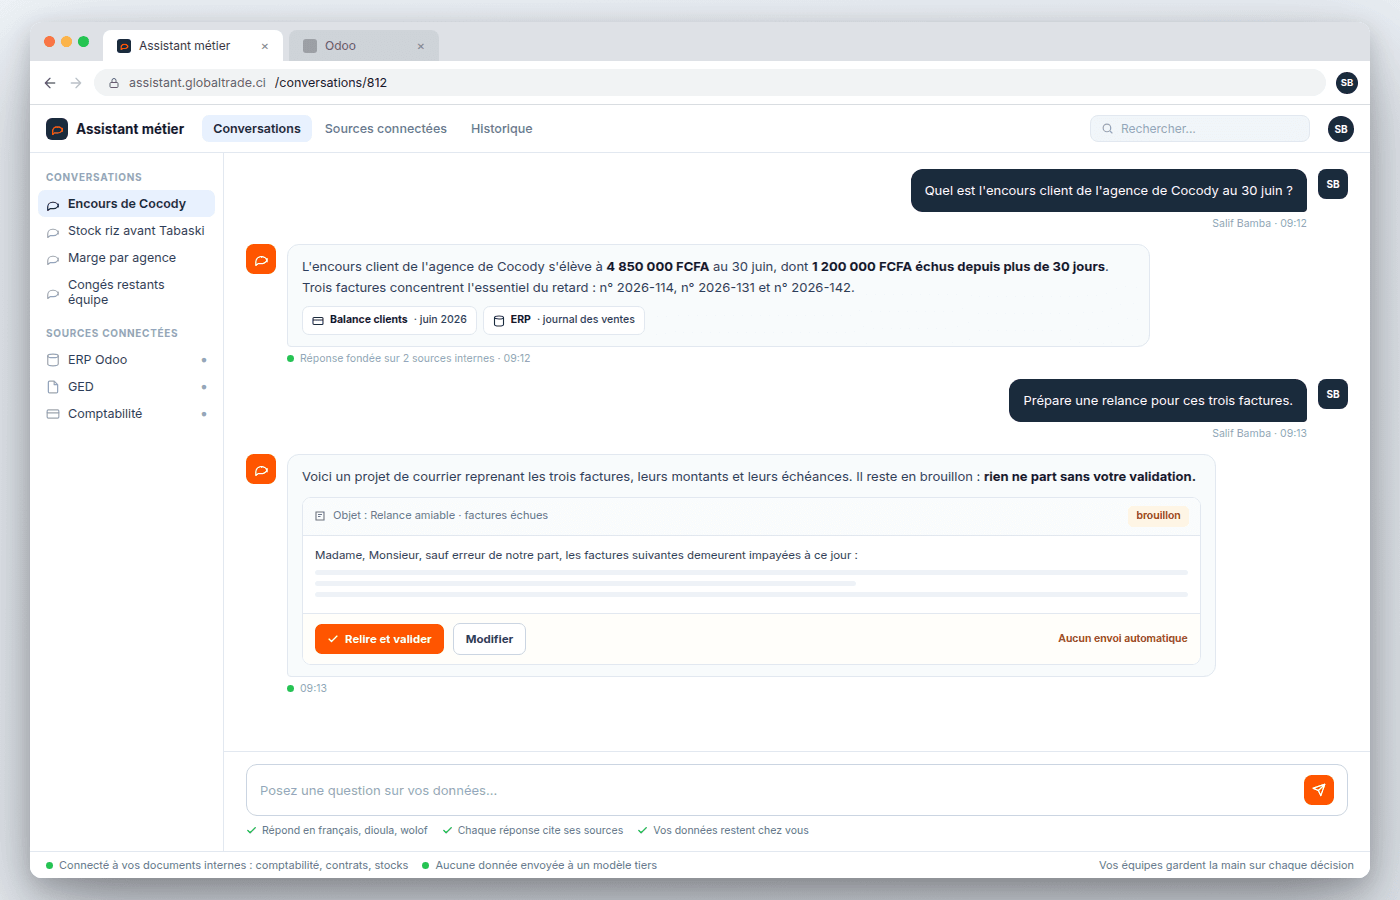
Task: Open the ERP journal des ventes source chip
Action: click(564, 320)
